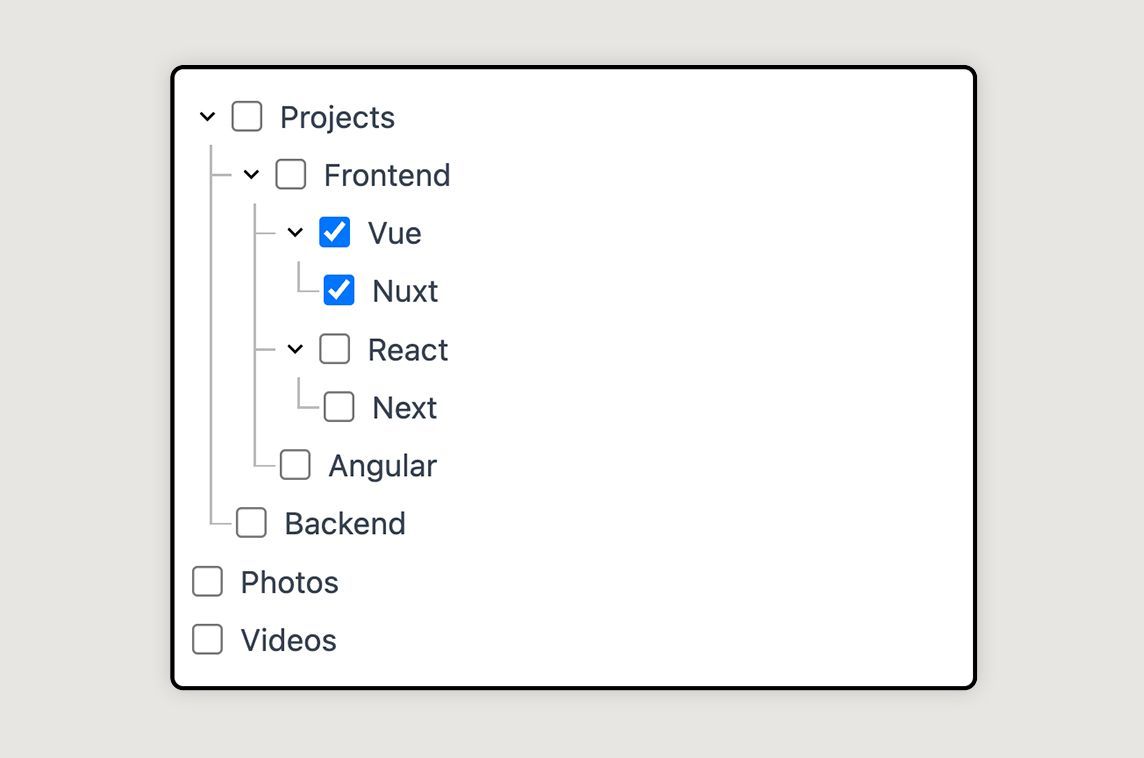The height and width of the screenshot is (758, 1144).
Task: Uncheck the Vue checkbox
Action: (334, 233)
